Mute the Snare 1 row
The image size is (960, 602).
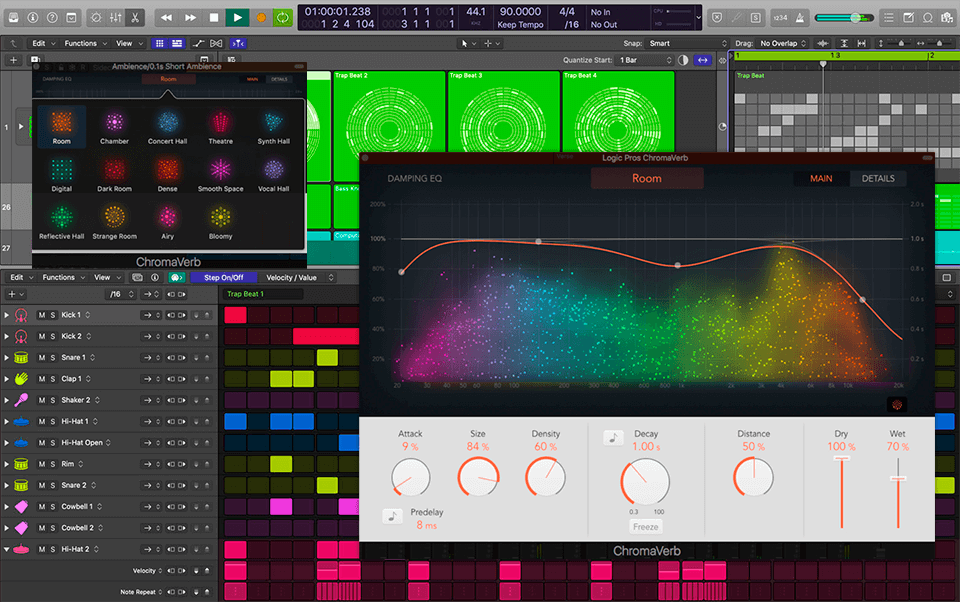pyautogui.click(x=42, y=358)
